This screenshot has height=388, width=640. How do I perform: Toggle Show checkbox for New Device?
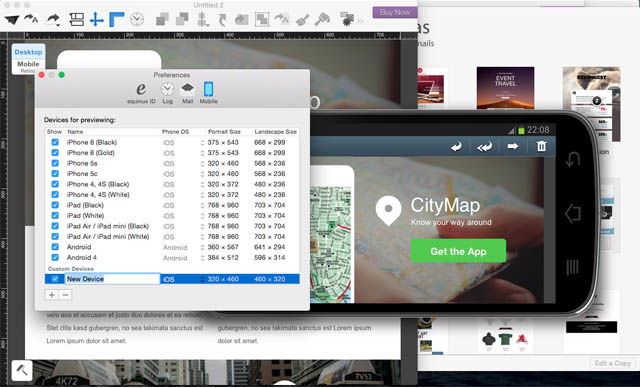55,279
